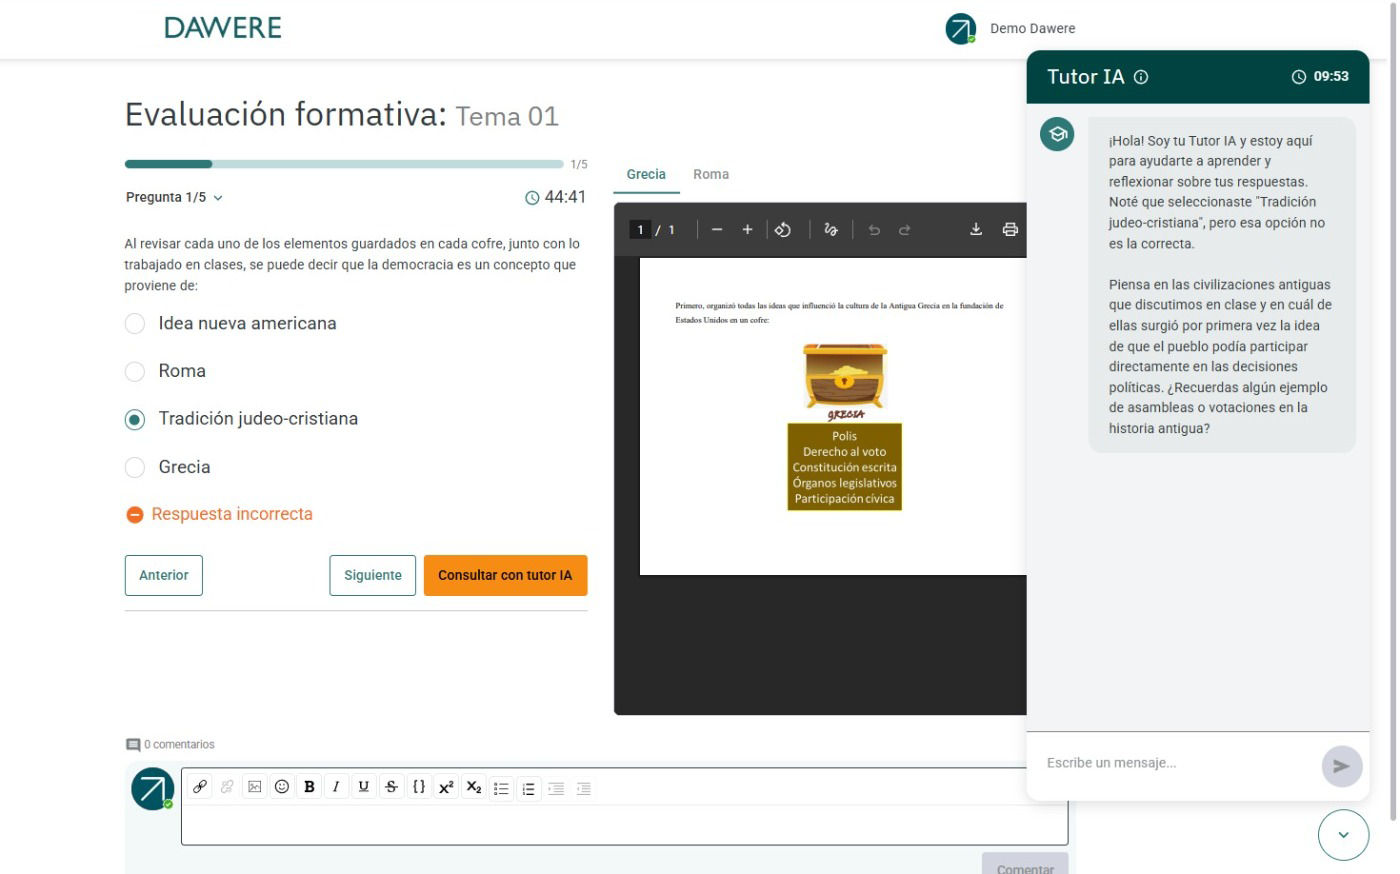Print the PDF document
1400x874 pixels.
pos(1010,229)
